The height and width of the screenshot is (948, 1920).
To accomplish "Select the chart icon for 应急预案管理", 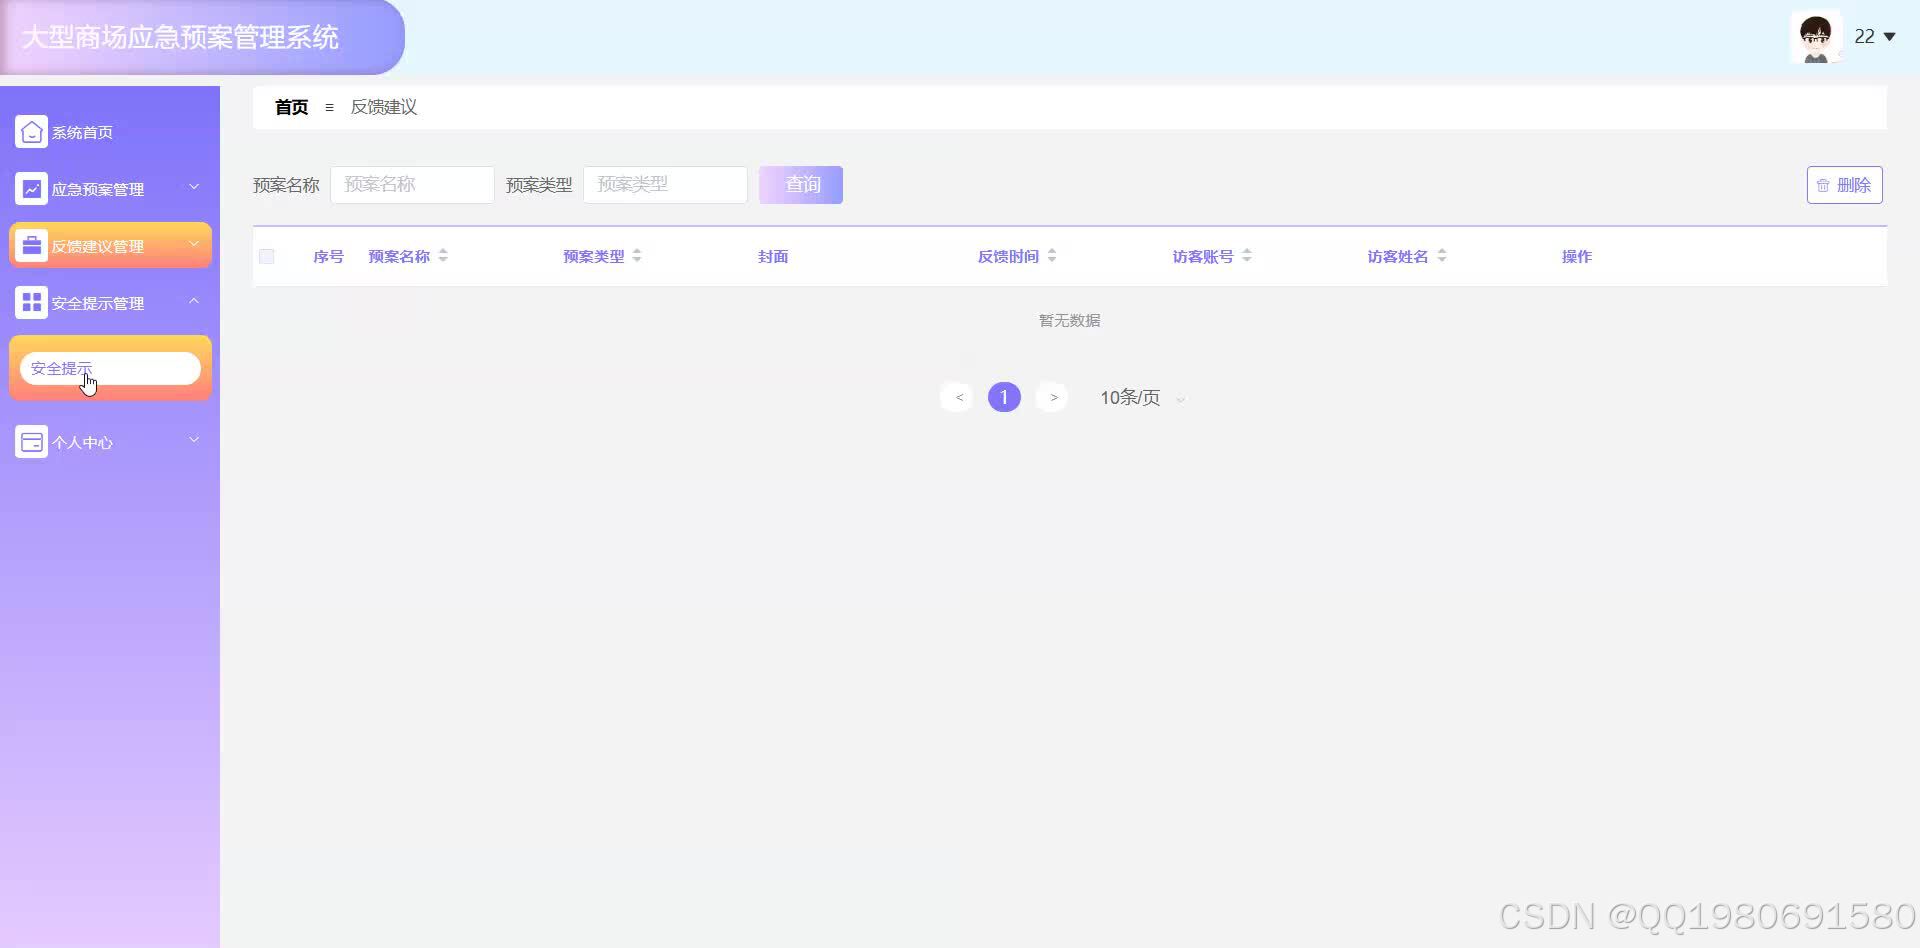I will pyautogui.click(x=30, y=187).
